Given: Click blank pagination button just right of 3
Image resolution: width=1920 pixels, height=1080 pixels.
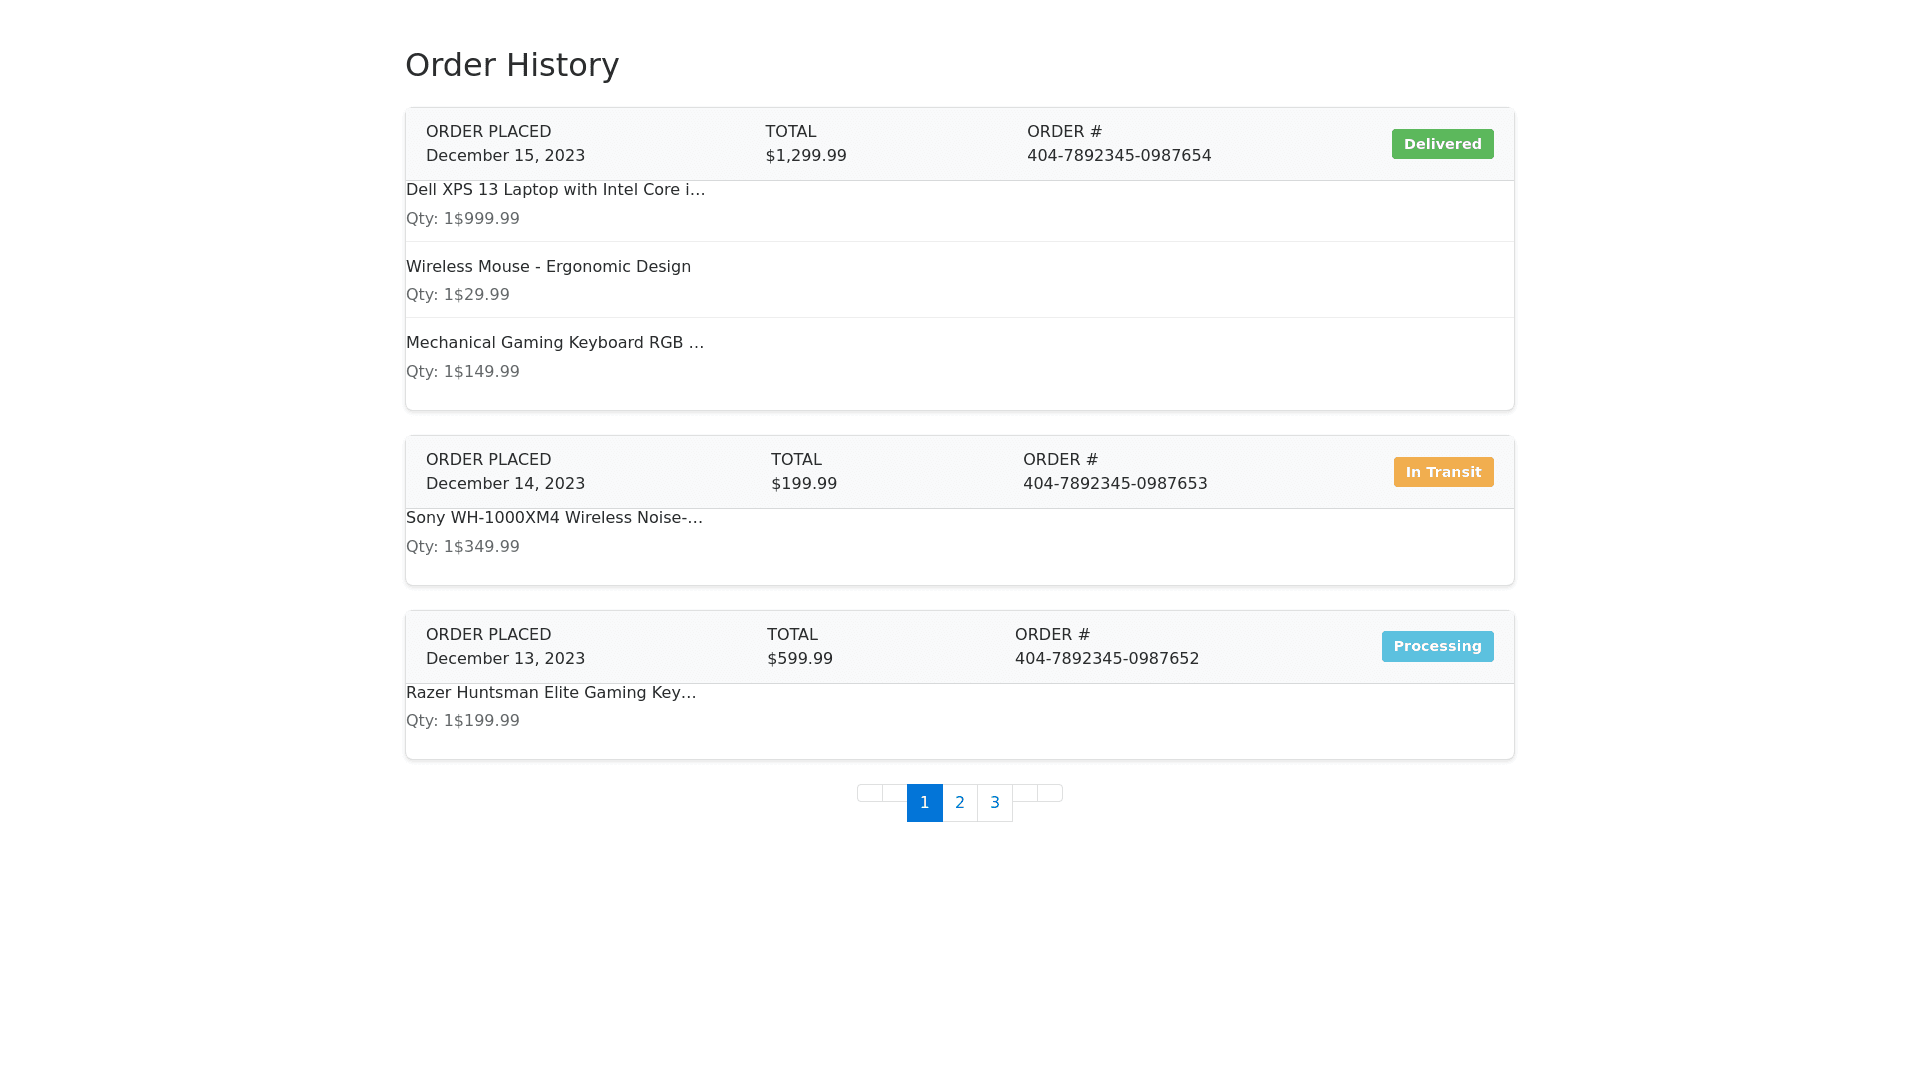Looking at the screenshot, I should pyautogui.click(x=1025, y=793).
